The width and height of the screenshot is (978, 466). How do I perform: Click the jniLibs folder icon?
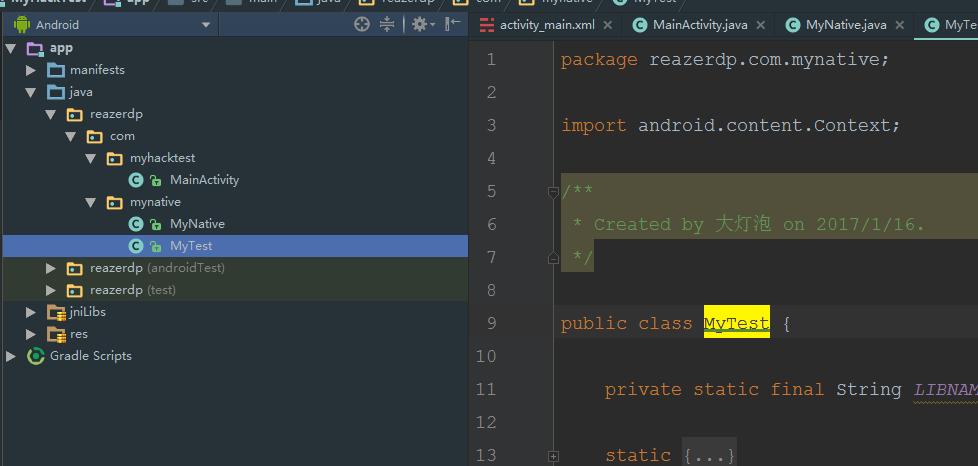point(57,313)
